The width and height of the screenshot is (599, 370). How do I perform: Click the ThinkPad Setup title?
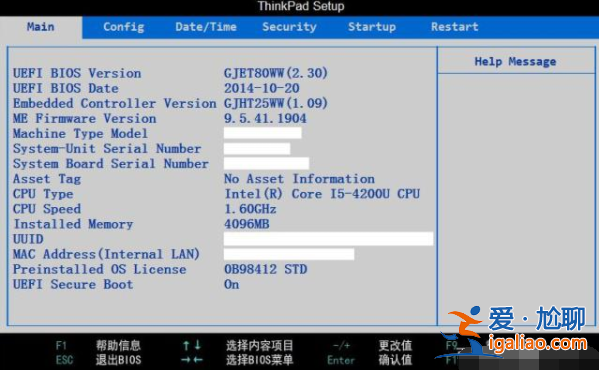click(x=301, y=6)
